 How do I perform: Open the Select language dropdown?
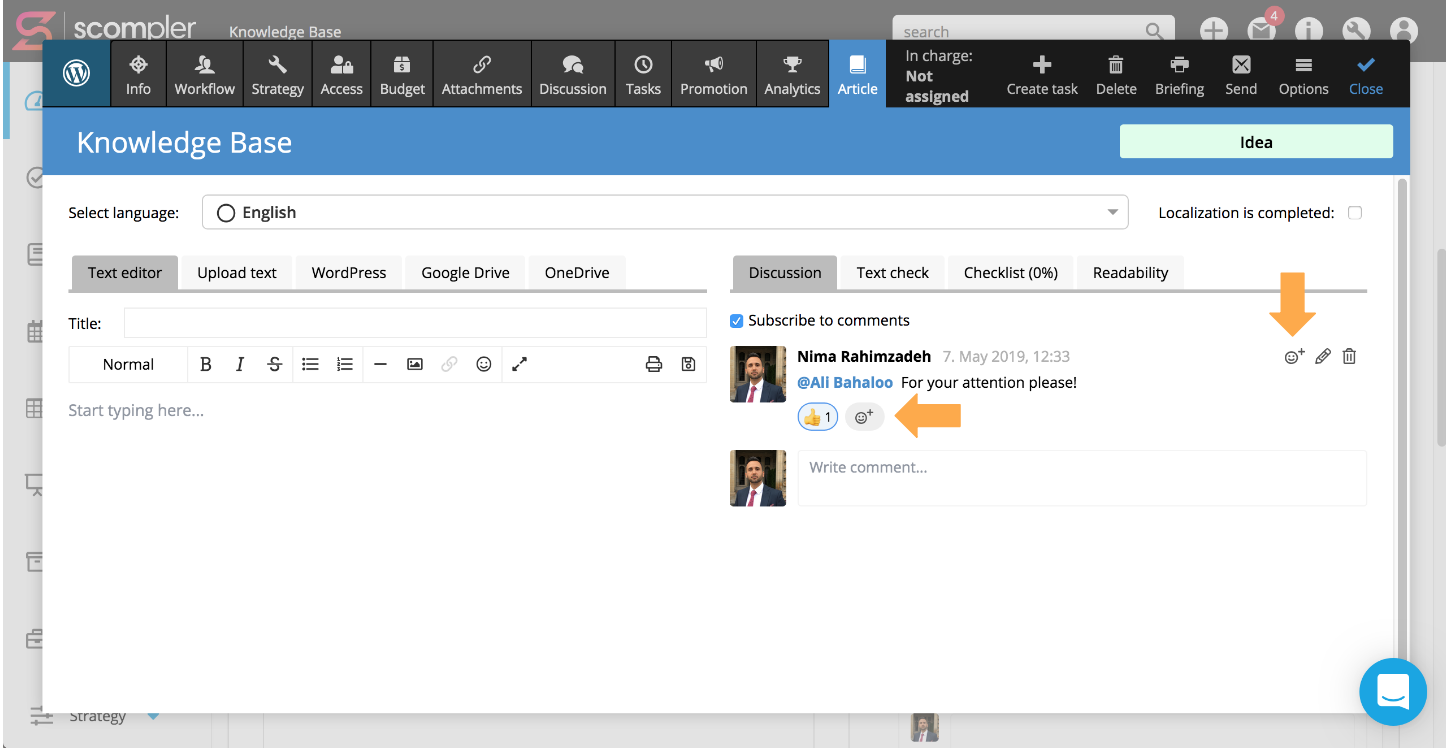664,213
